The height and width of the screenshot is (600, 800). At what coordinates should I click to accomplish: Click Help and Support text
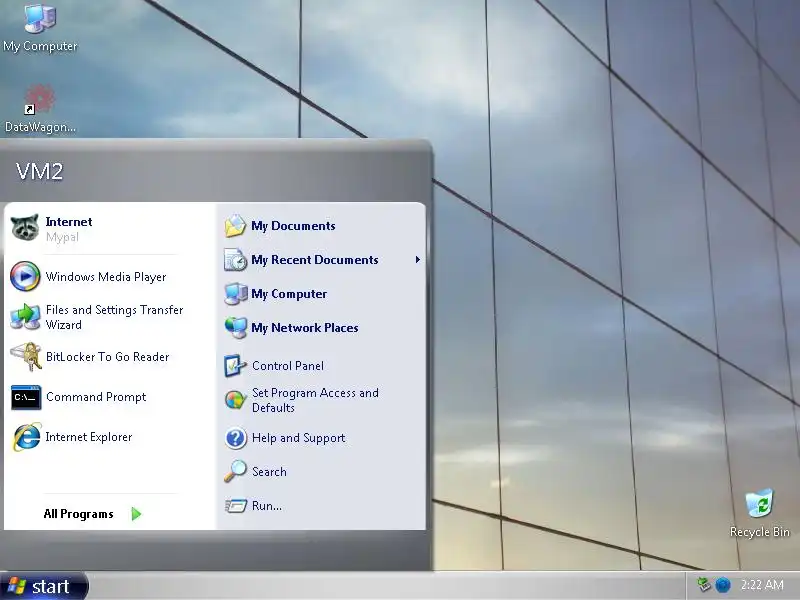(x=298, y=438)
